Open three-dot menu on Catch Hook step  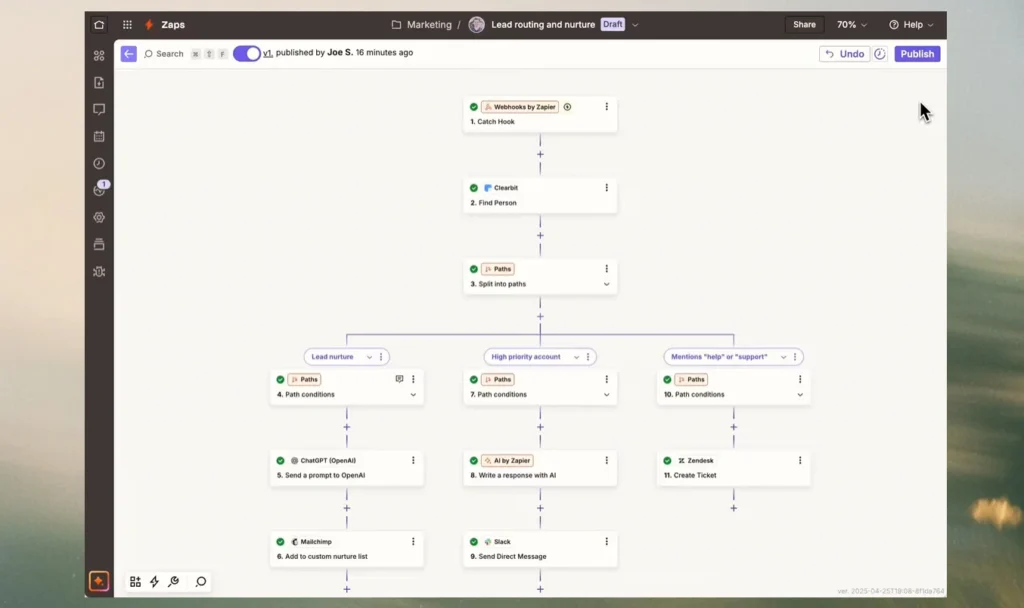tap(607, 106)
